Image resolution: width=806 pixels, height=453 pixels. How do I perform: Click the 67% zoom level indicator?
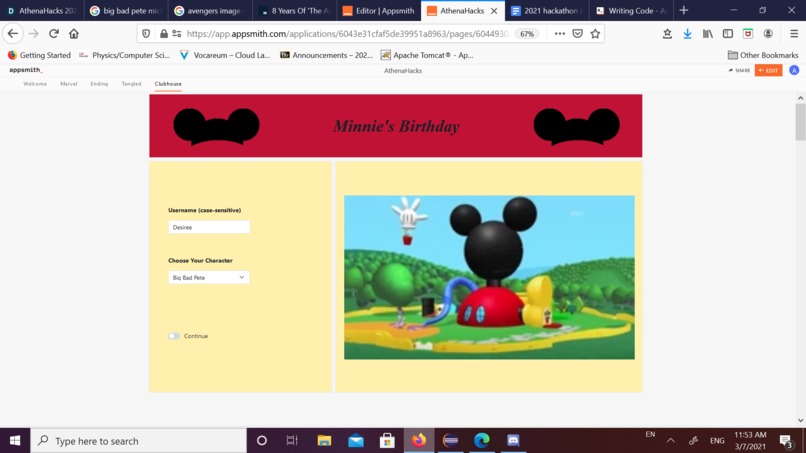[527, 34]
